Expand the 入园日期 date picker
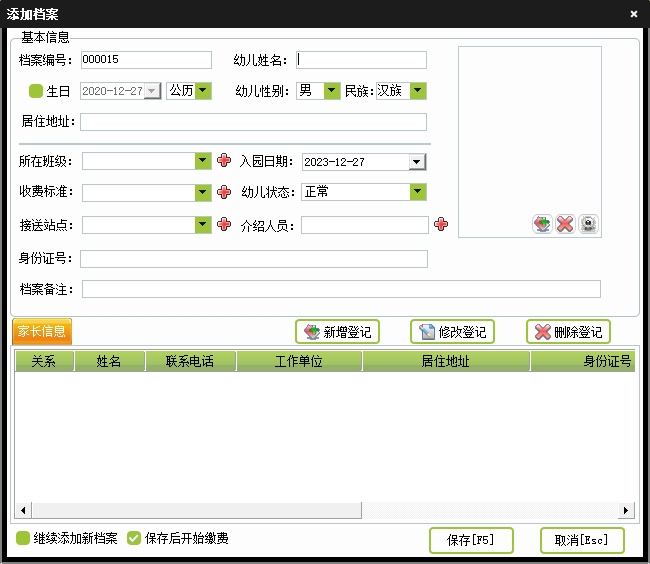The height and width of the screenshot is (564, 650). pyautogui.click(x=417, y=162)
